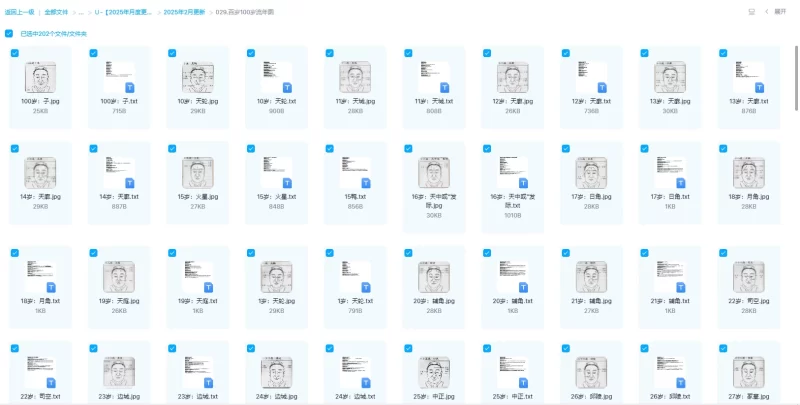Go to the 全部文件 breadcrumb
This screenshot has height=405, width=800.
pos(56,12)
